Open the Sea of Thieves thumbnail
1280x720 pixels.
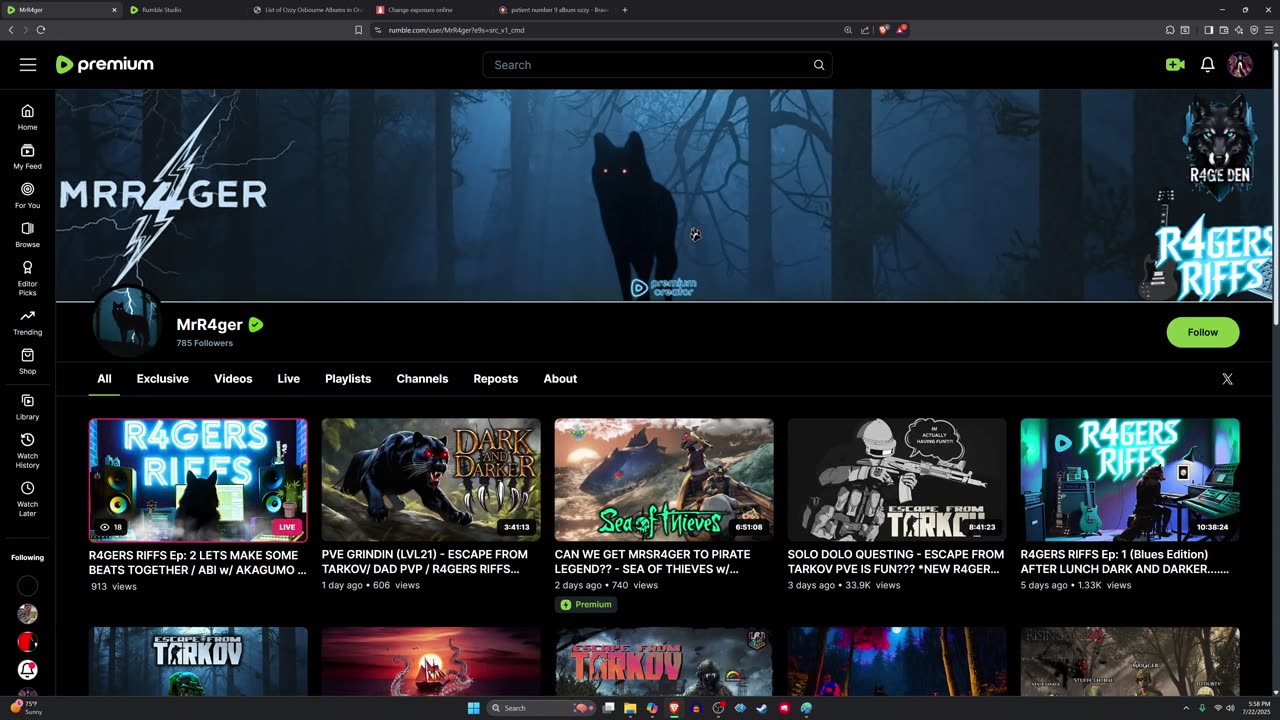tap(664, 480)
